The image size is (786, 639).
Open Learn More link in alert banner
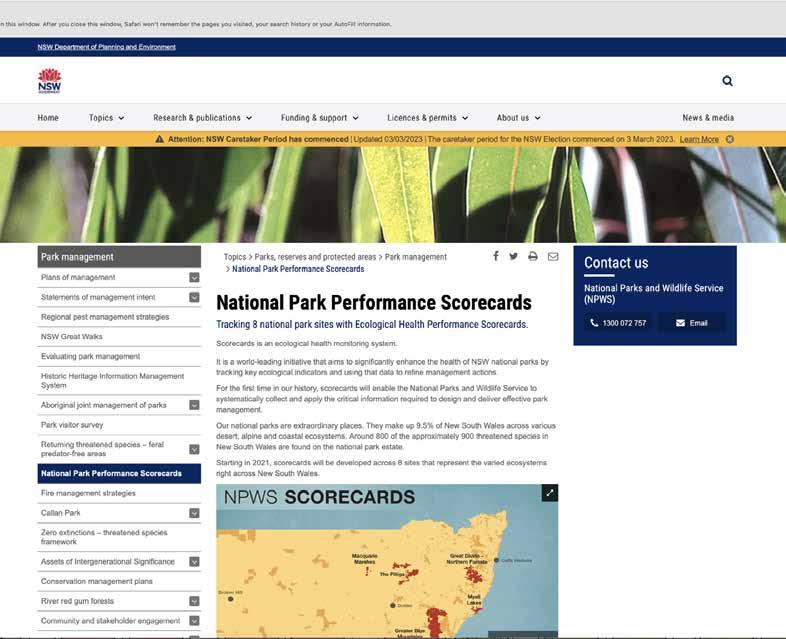pyautogui.click(x=699, y=139)
